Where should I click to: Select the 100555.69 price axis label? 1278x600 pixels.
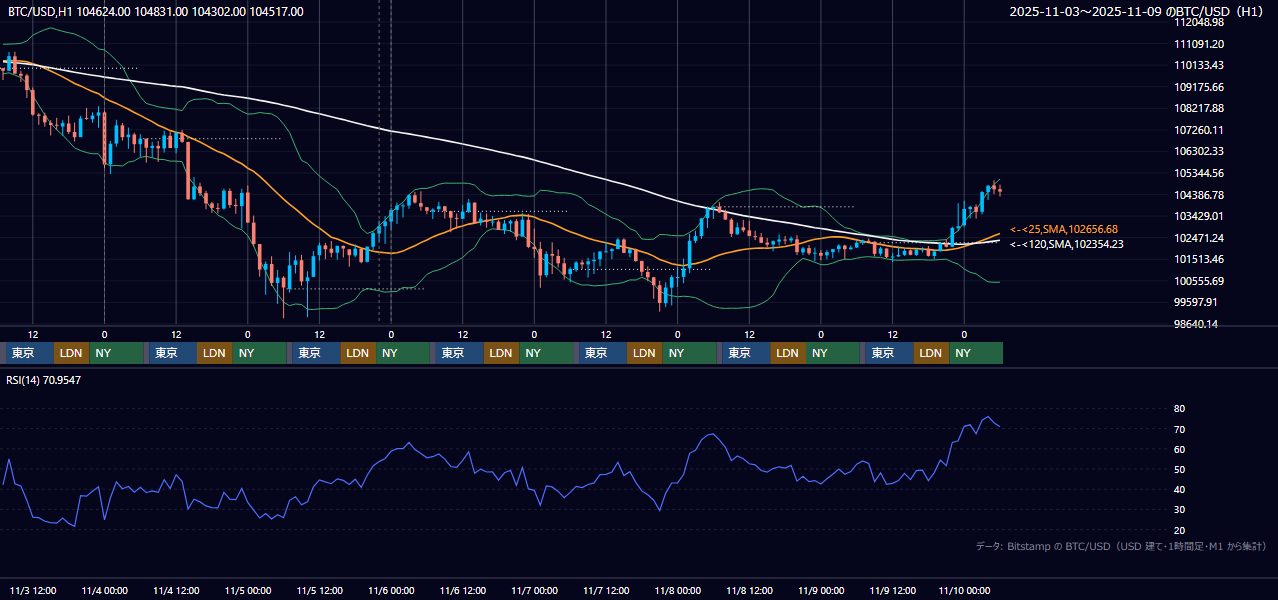[x=1199, y=281]
